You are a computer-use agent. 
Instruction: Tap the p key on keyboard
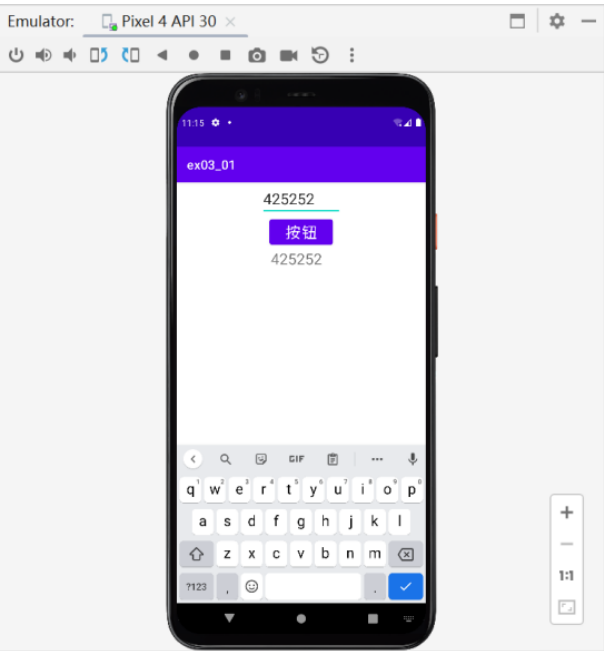point(412,490)
